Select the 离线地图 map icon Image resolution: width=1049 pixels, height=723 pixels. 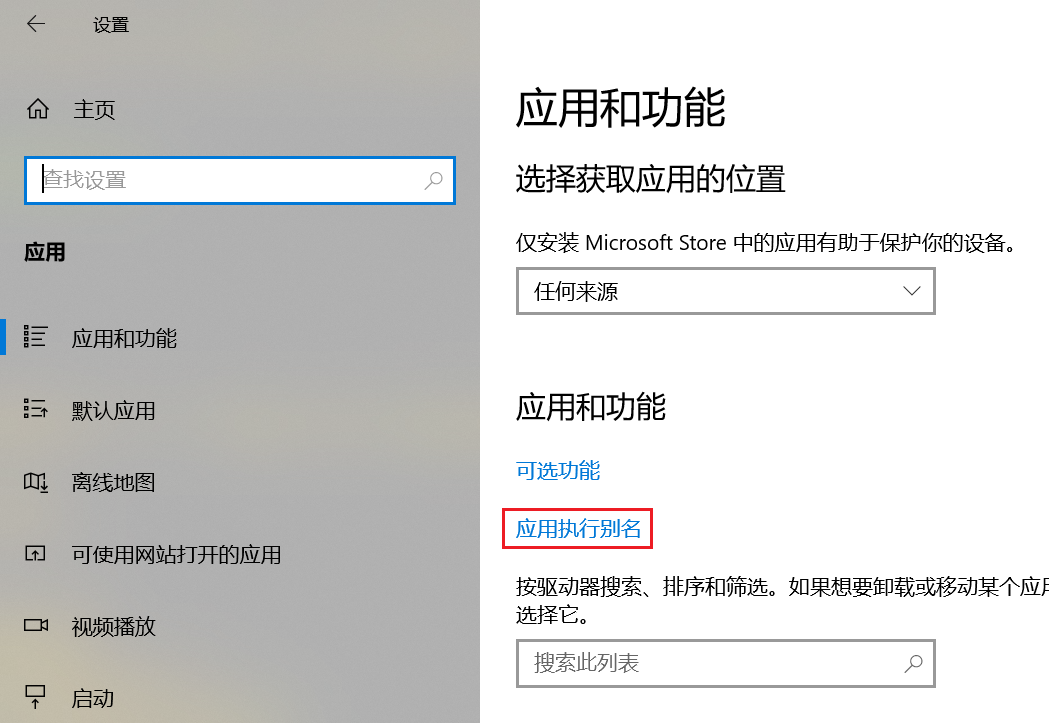[35, 482]
